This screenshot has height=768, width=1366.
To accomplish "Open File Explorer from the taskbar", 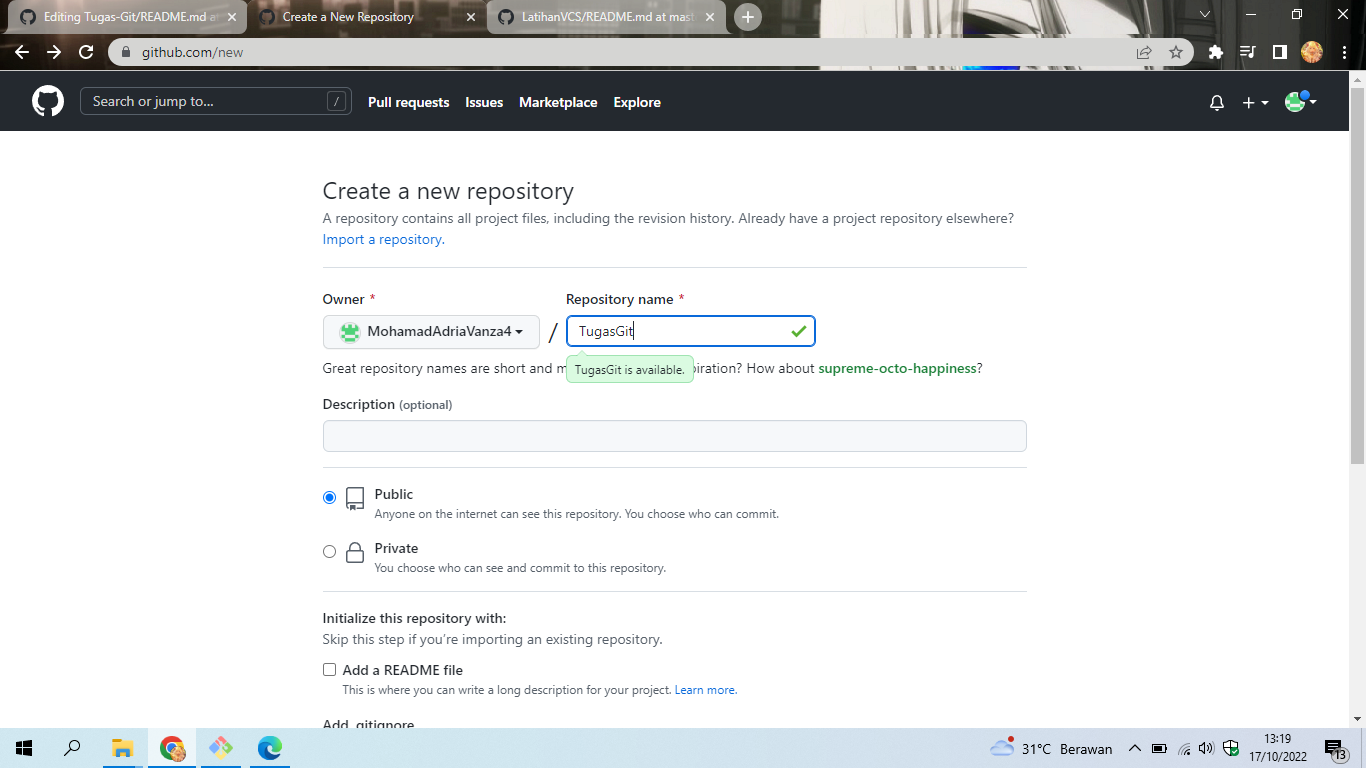I will click(123, 747).
